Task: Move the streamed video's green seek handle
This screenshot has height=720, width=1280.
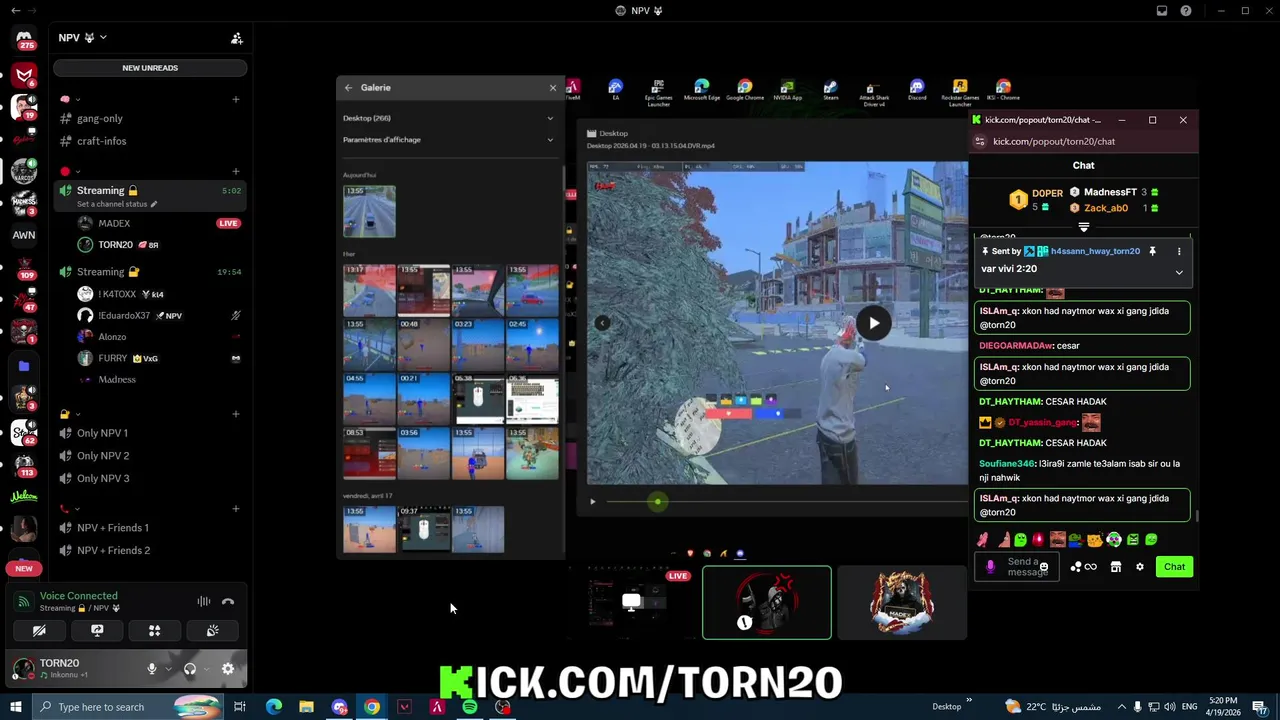Action: pyautogui.click(x=657, y=502)
